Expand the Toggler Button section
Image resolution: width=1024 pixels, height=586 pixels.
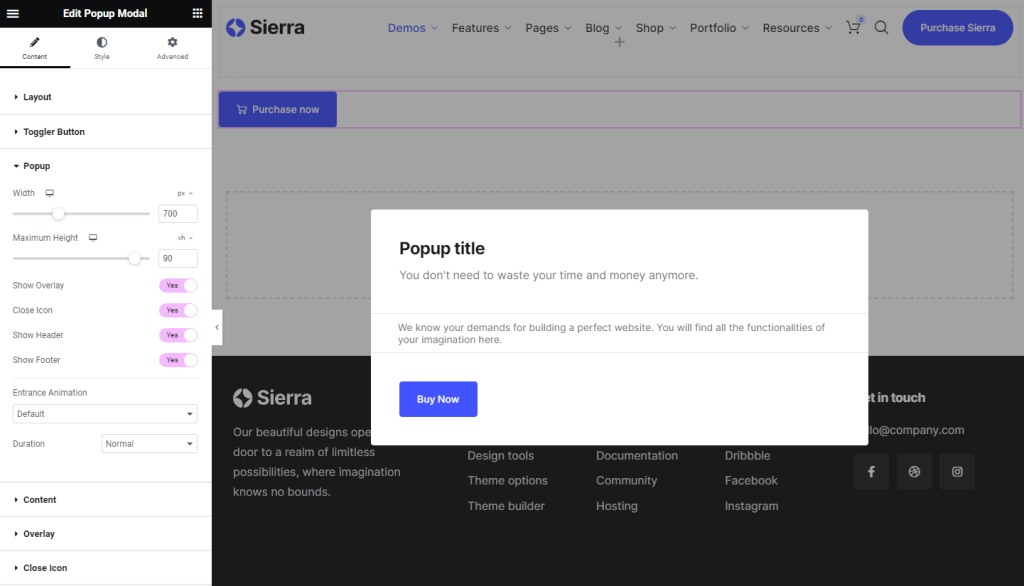(106, 131)
